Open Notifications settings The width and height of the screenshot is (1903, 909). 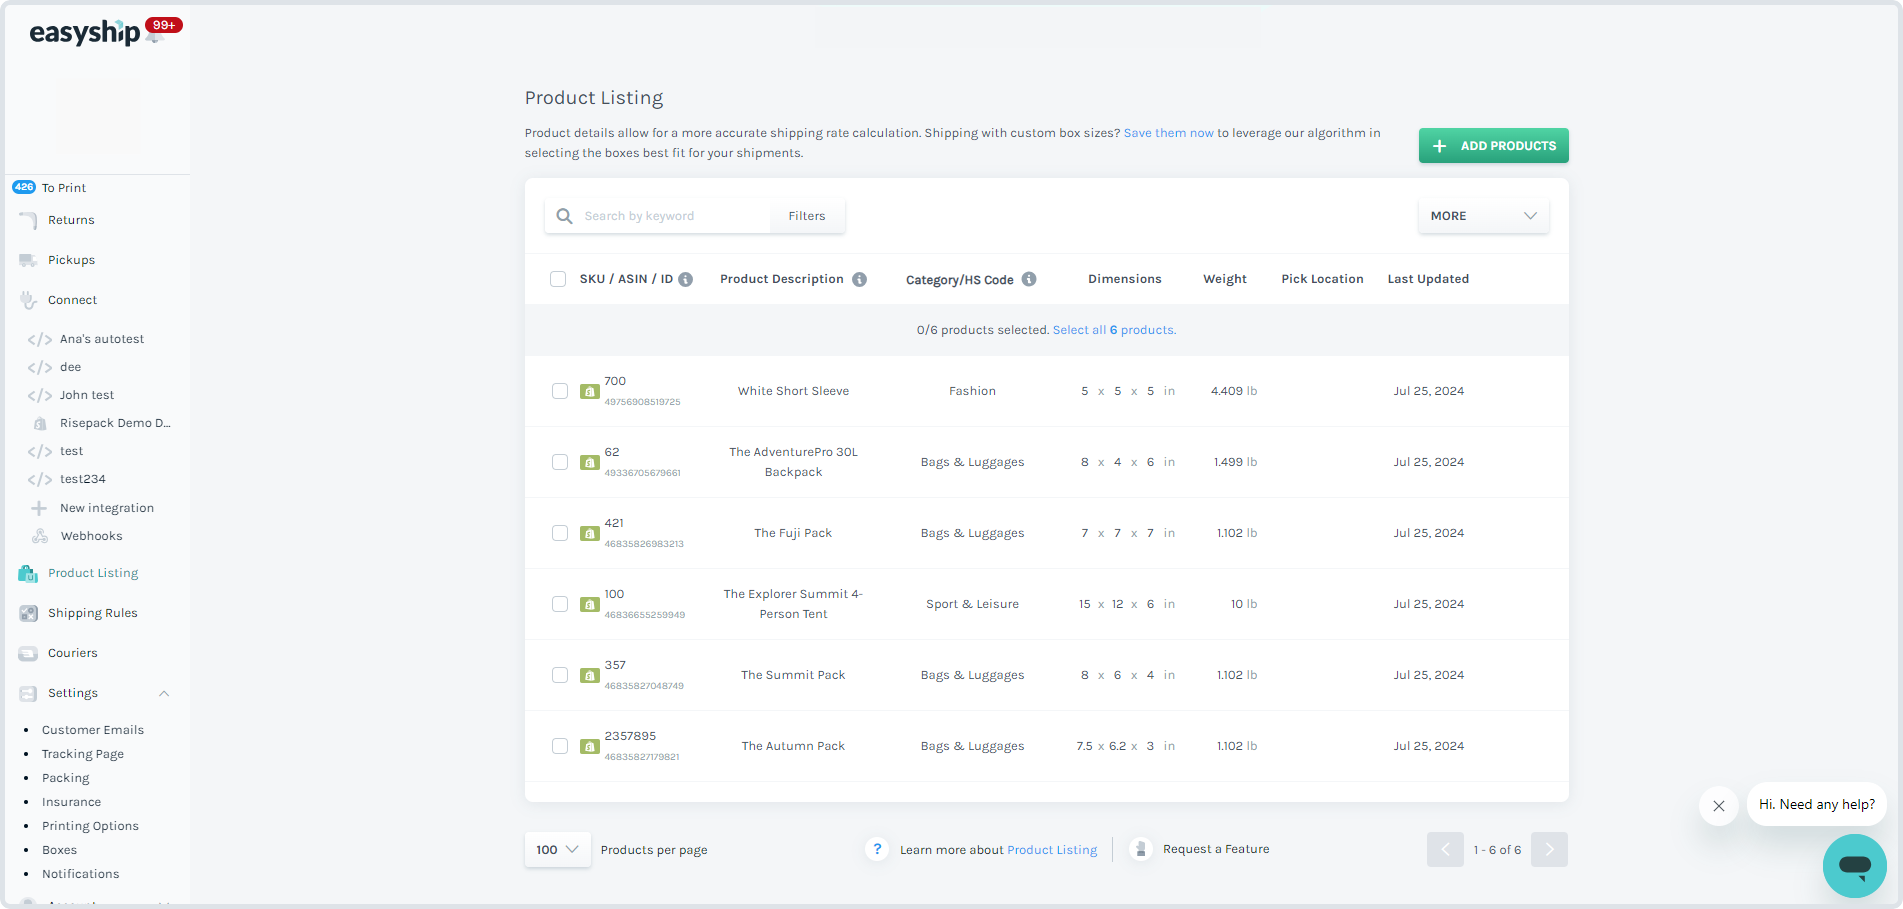(80, 874)
